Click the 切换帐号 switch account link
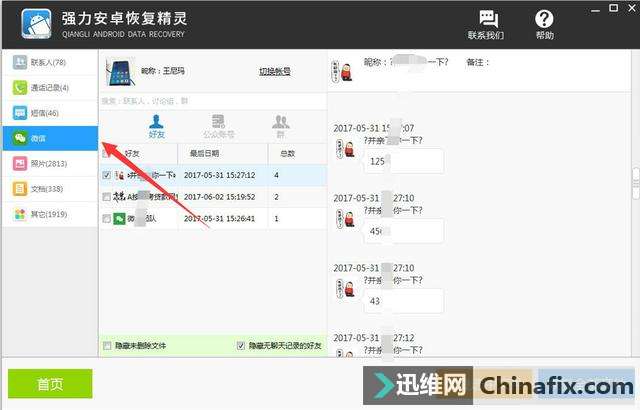This screenshot has height=410, width=640. pos(275,72)
